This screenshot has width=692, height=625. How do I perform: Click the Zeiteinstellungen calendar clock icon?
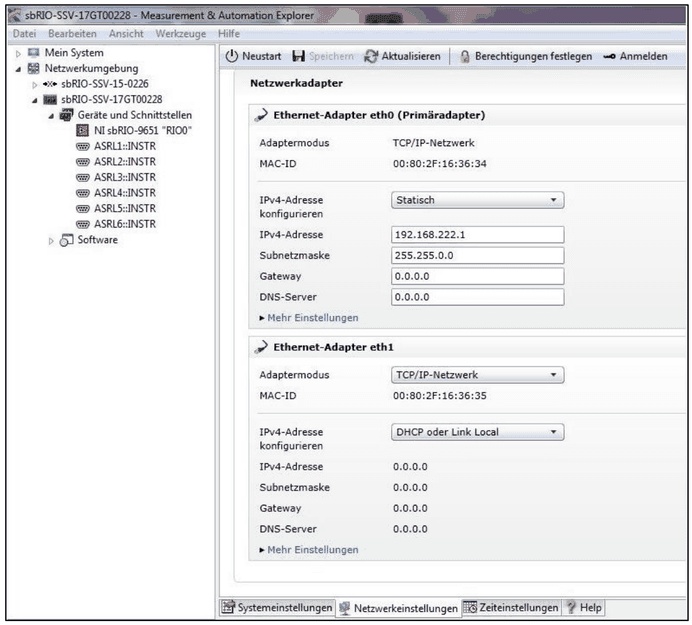coord(470,607)
